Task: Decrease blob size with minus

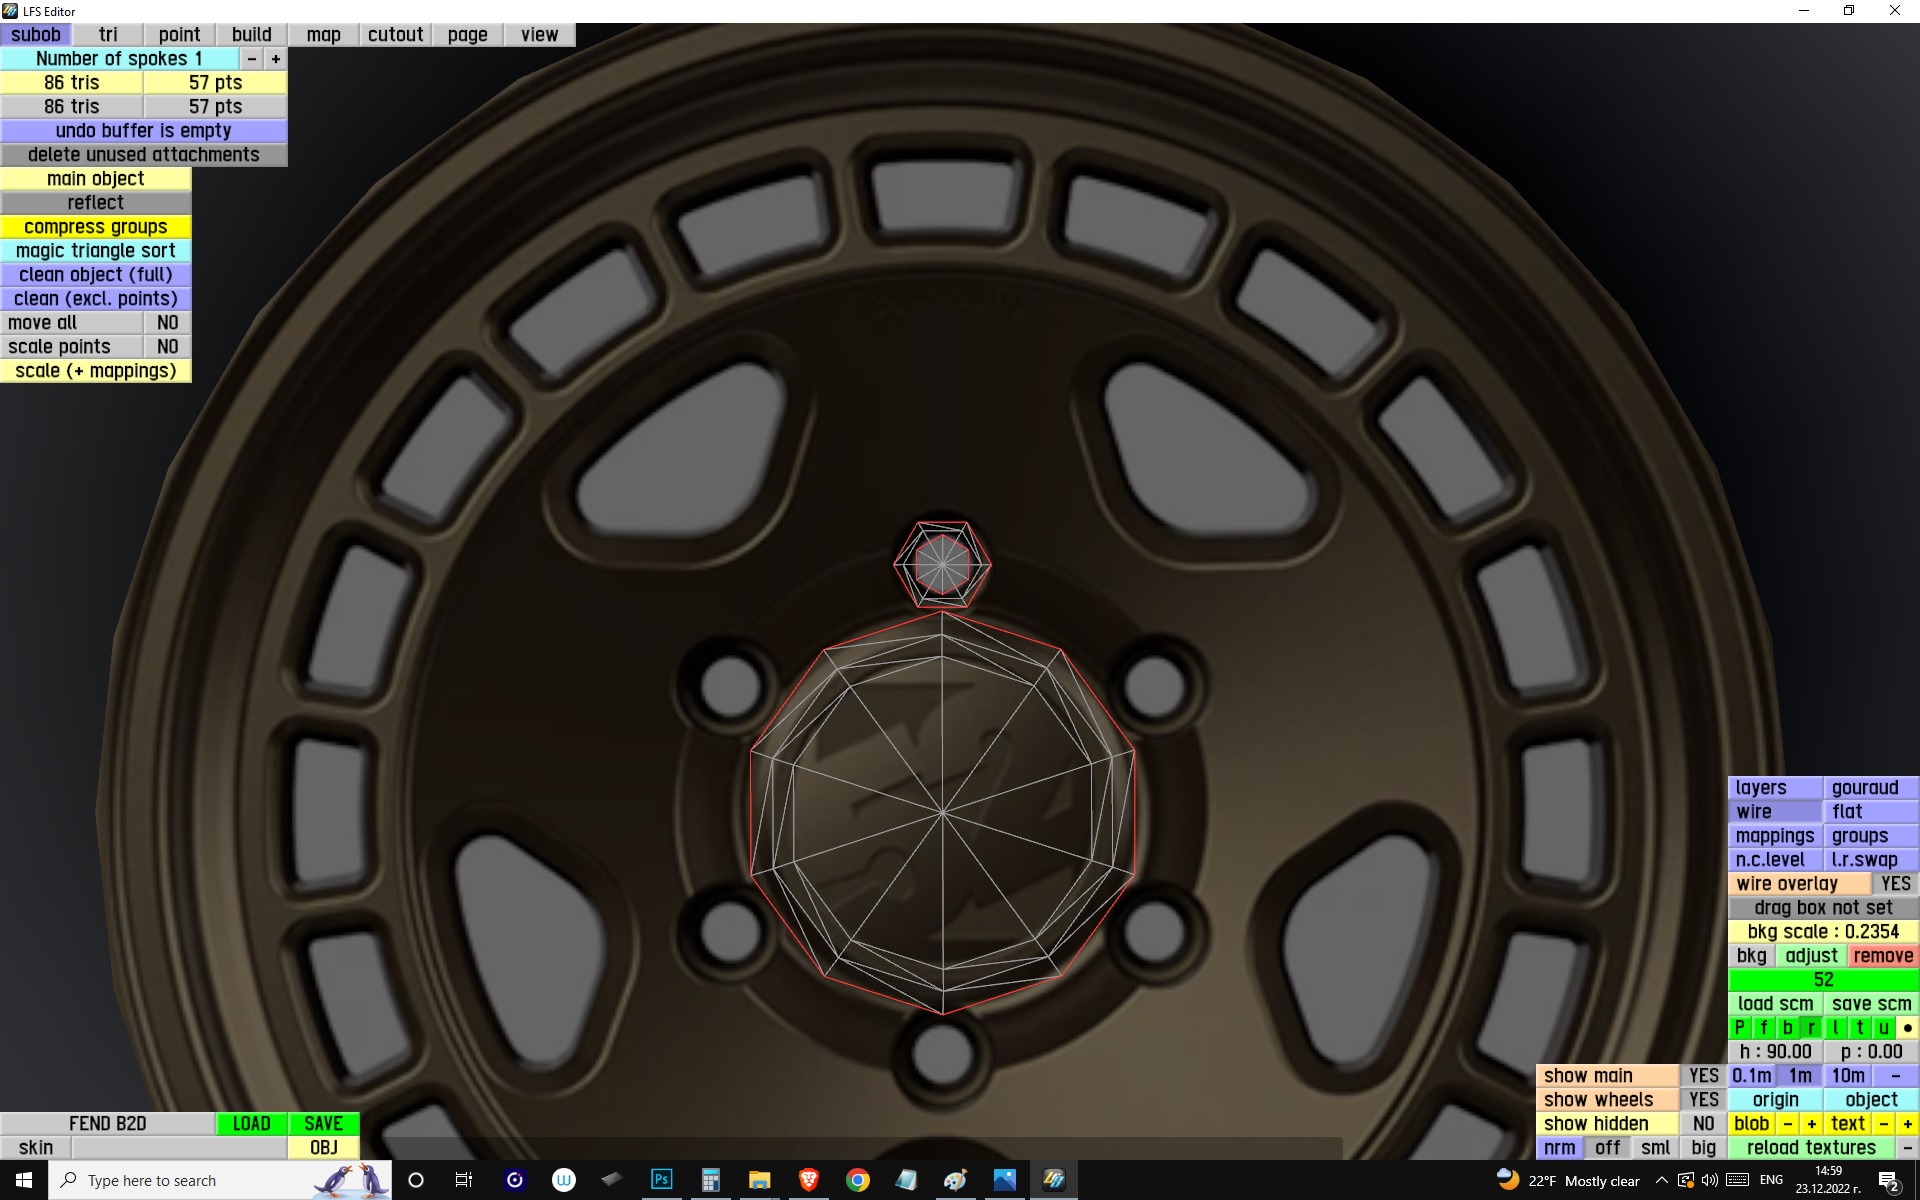Action: click(1788, 1124)
